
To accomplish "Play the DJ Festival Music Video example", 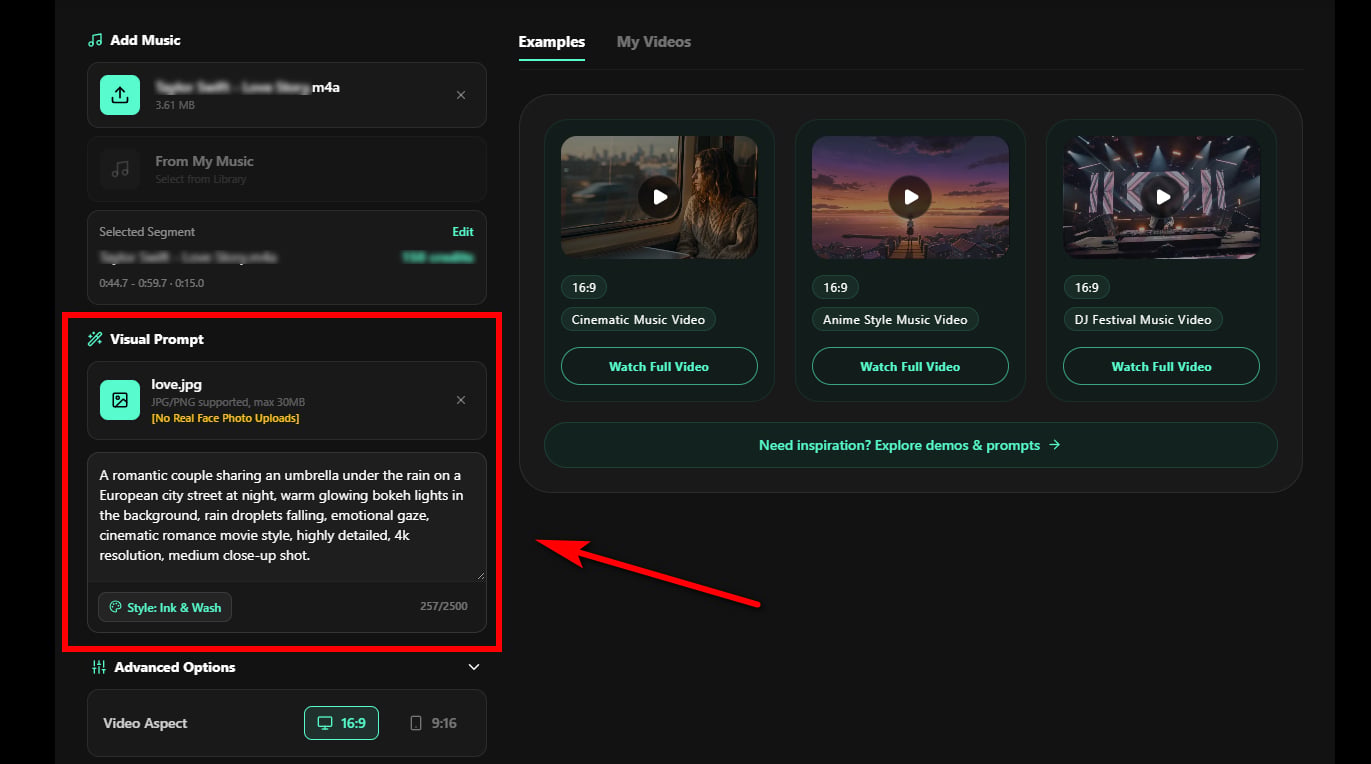I will click(1161, 197).
